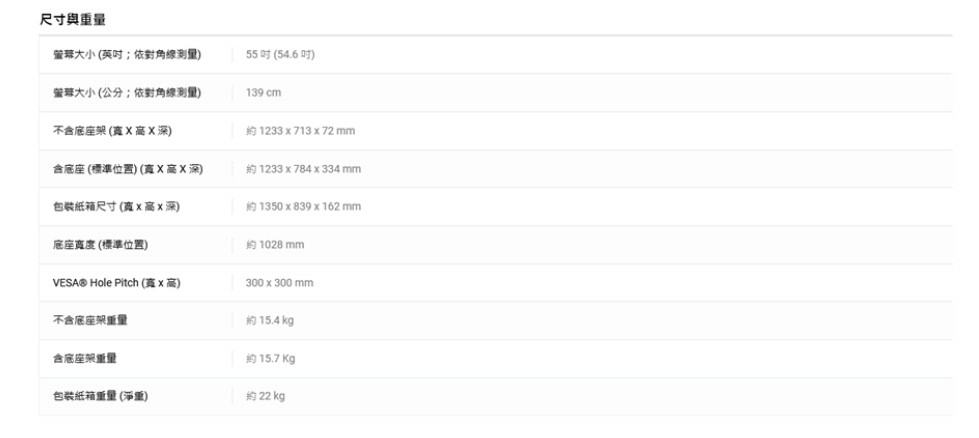
Task: Select the 螢幕大小 (英吋) row label
Action: pos(127,54)
